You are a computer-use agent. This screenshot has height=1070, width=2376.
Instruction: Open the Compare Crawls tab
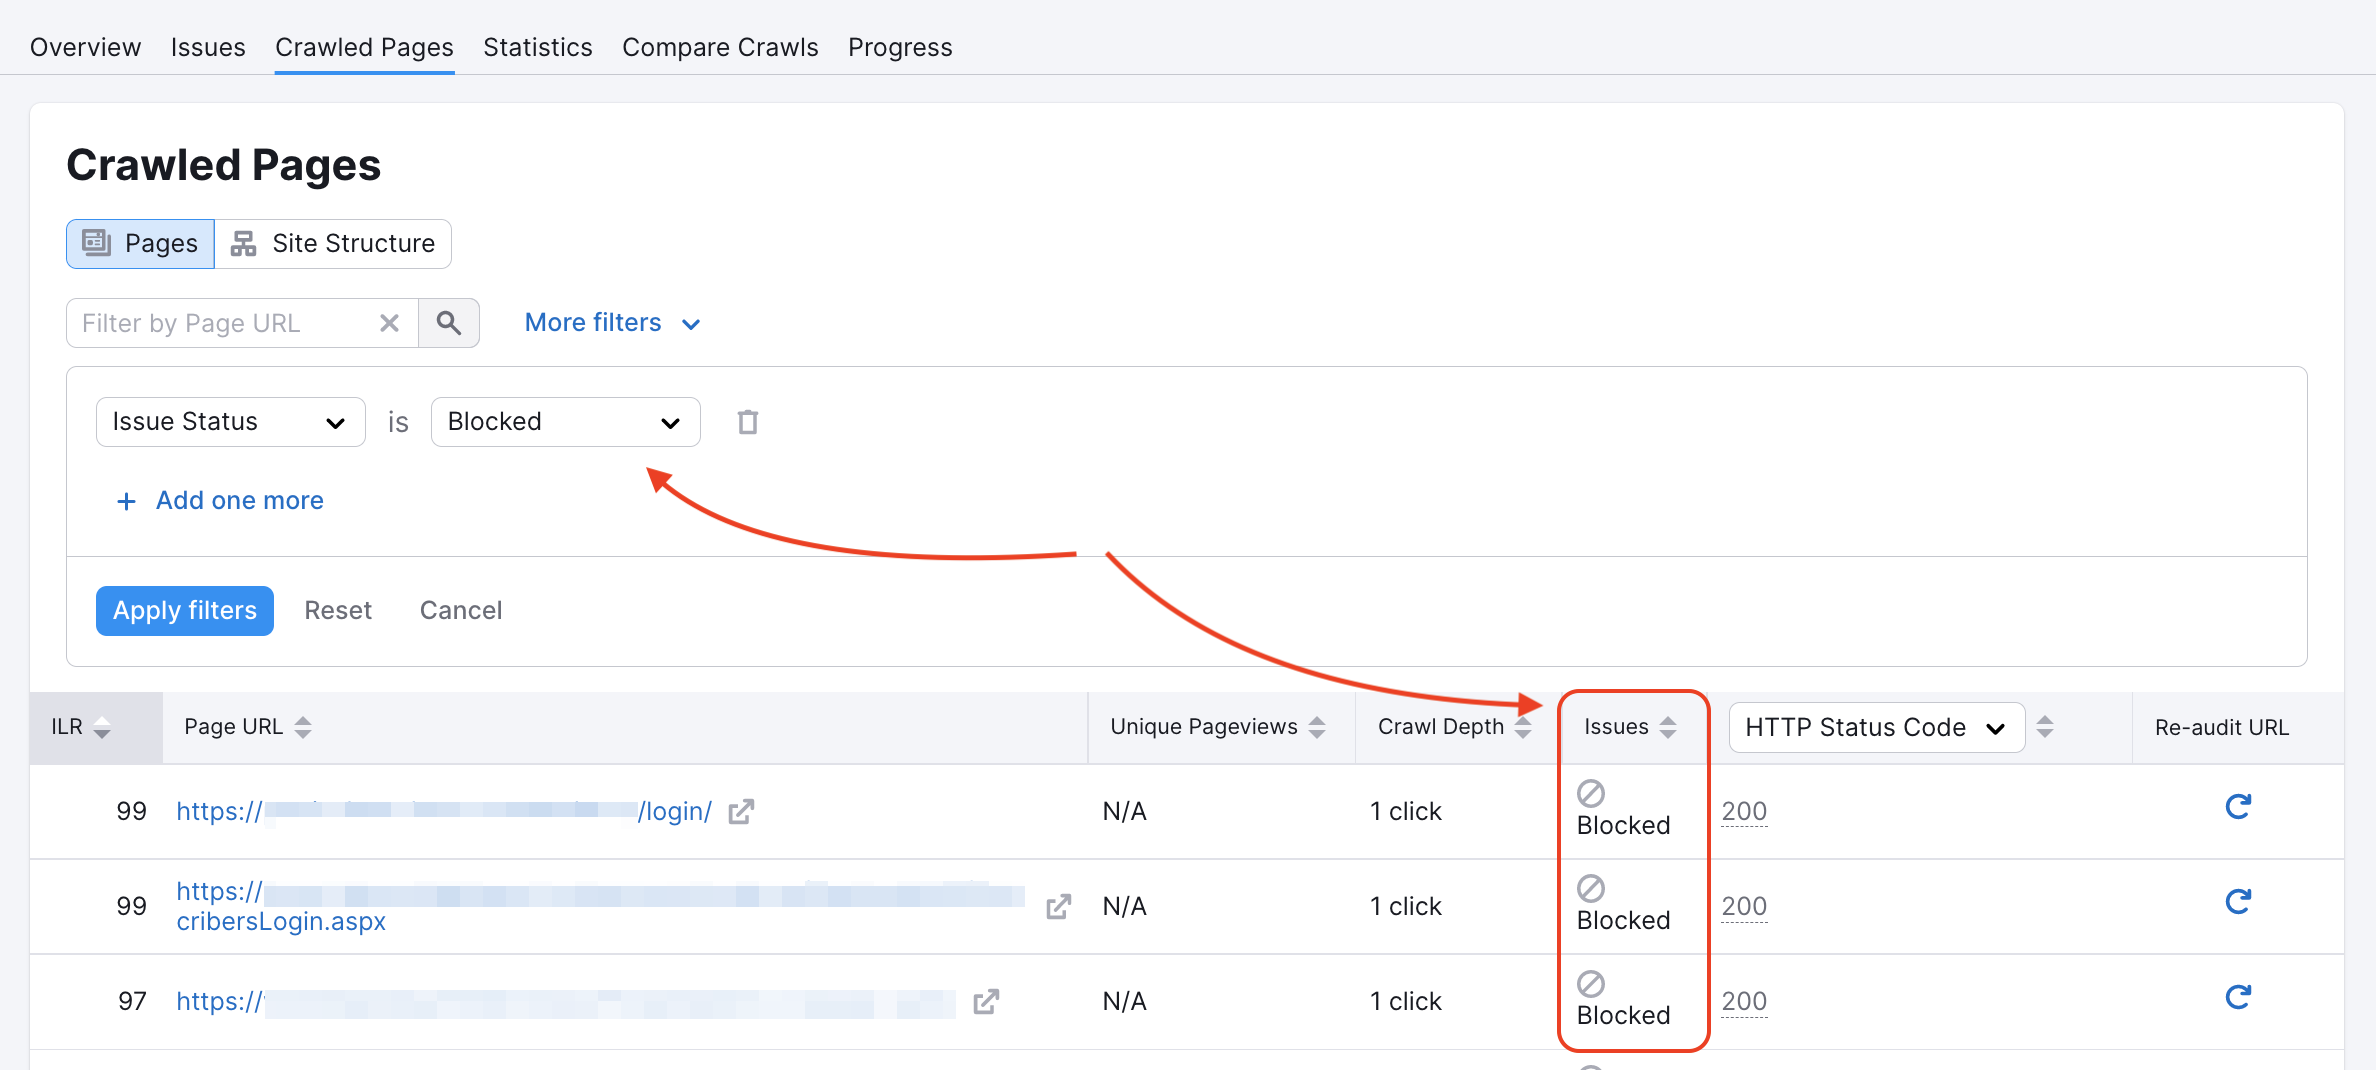click(720, 47)
